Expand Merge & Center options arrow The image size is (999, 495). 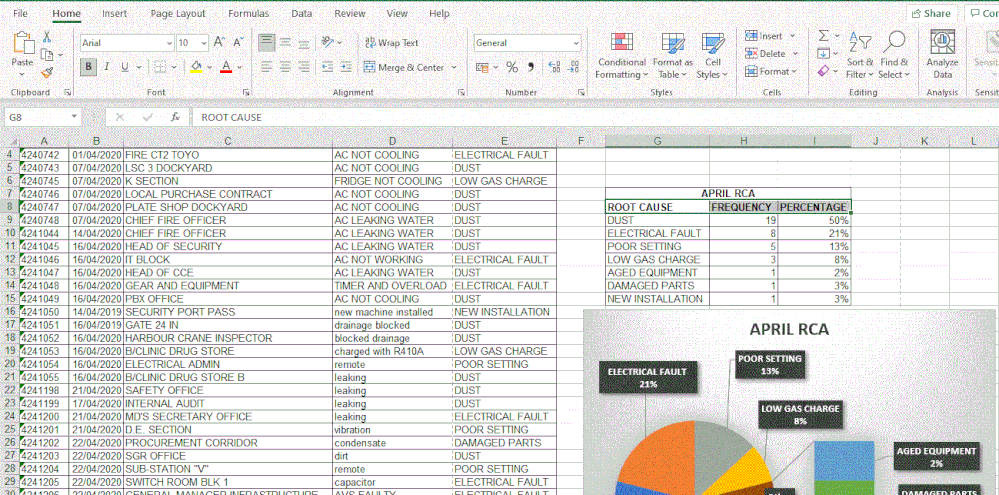[x=454, y=67]
